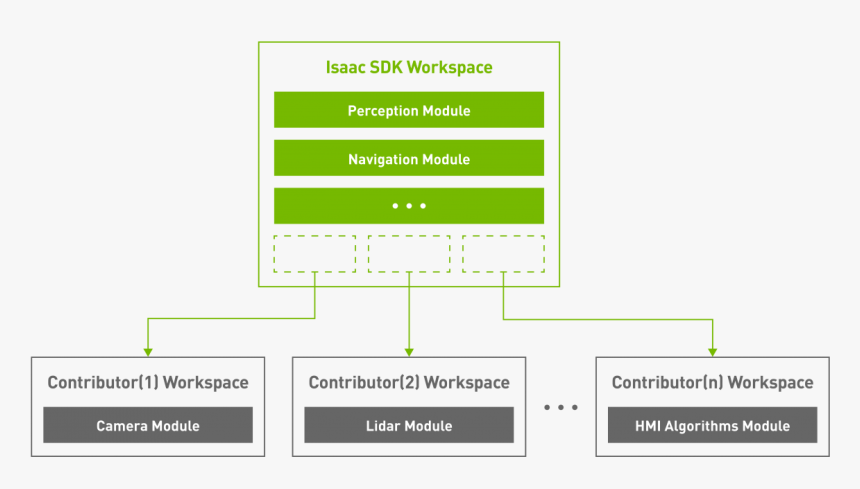This screenshot has width=860, height=489.
Task: Click the Contributor(2) Workspace heading
Action: (x=409, y=383)
